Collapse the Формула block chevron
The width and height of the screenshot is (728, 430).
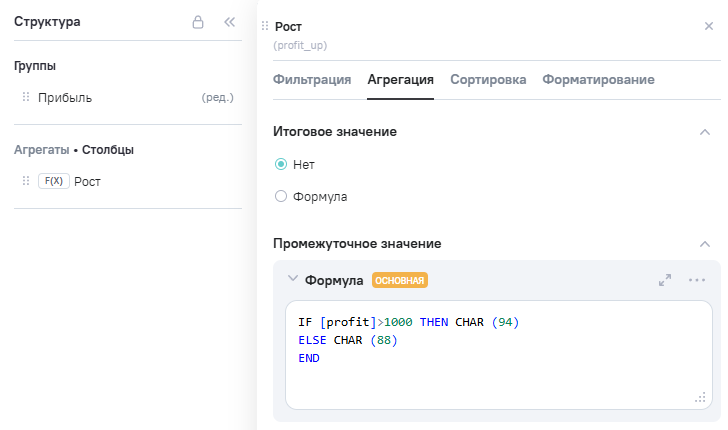(292, 280)
